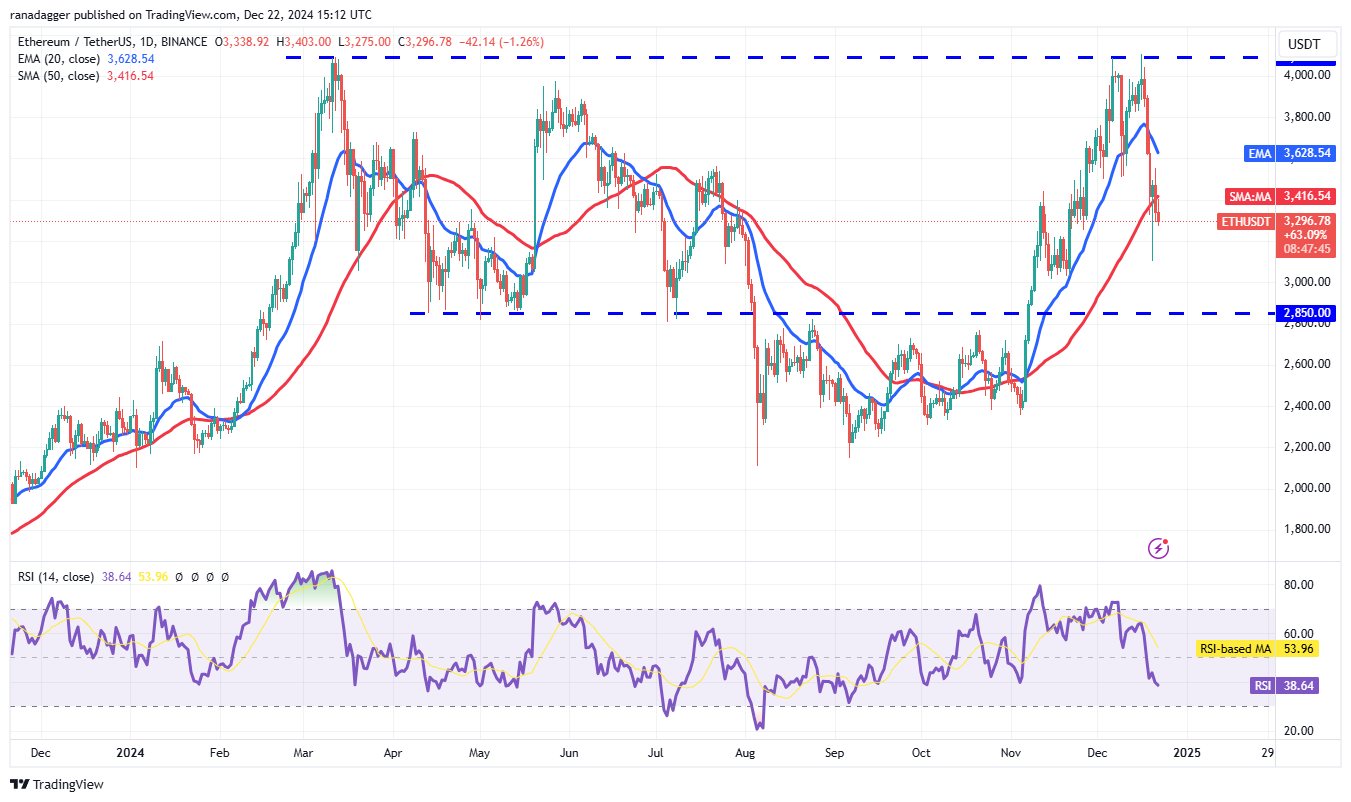The width and height of the screenshot is (1351, 802).
Task: Click the 2025 label on time axis
Action: coord(1187,752)
